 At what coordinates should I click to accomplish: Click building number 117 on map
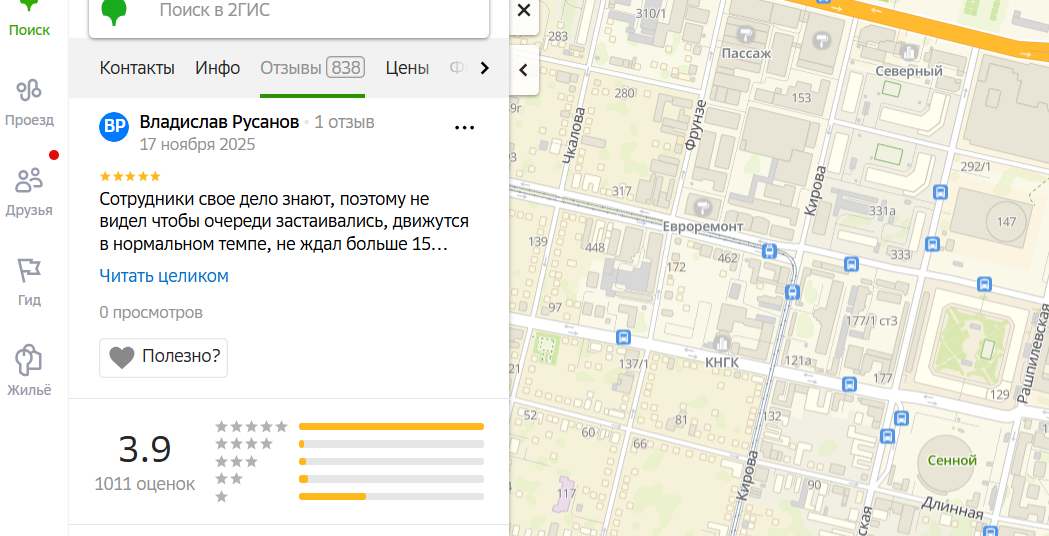(x=566, y=495)
